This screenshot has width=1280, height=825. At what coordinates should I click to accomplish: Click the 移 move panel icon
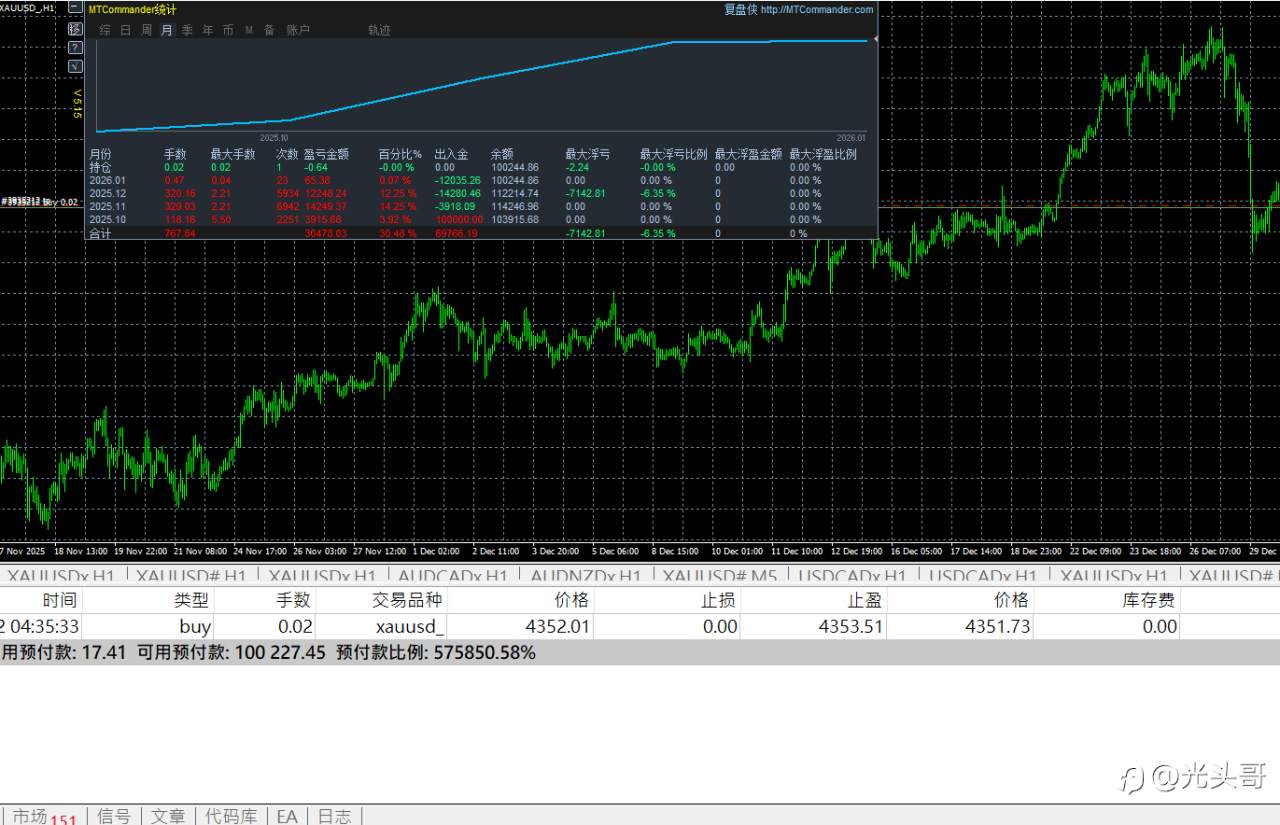75,28
